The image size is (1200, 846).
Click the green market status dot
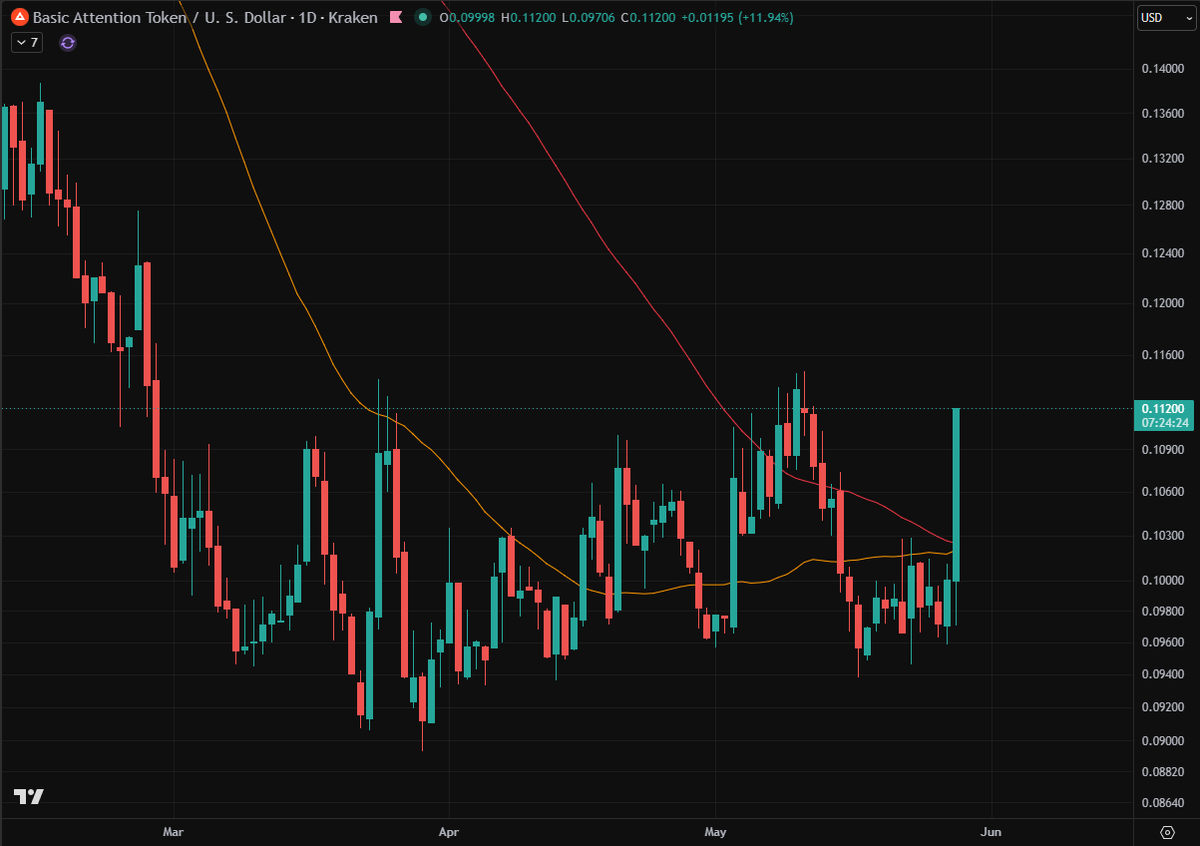pyautogui.click(x=423, y=17)
